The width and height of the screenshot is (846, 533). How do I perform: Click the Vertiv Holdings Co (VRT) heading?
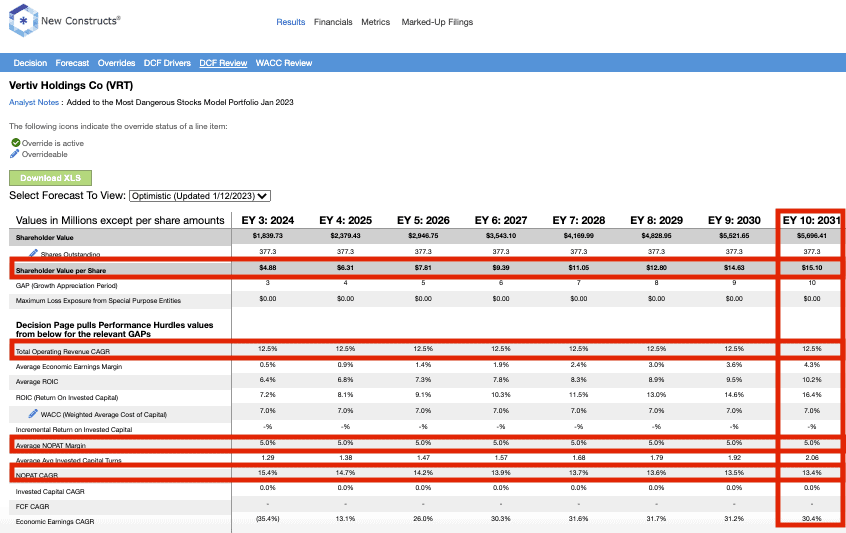(x=71, y=85)
